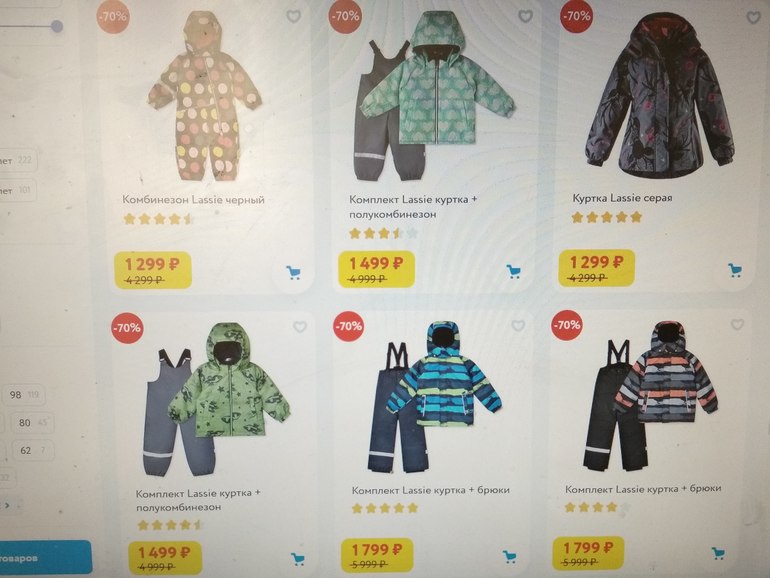
Task: Open the polka dot jumpsuit thumbnail
Action: click(204, 97)
